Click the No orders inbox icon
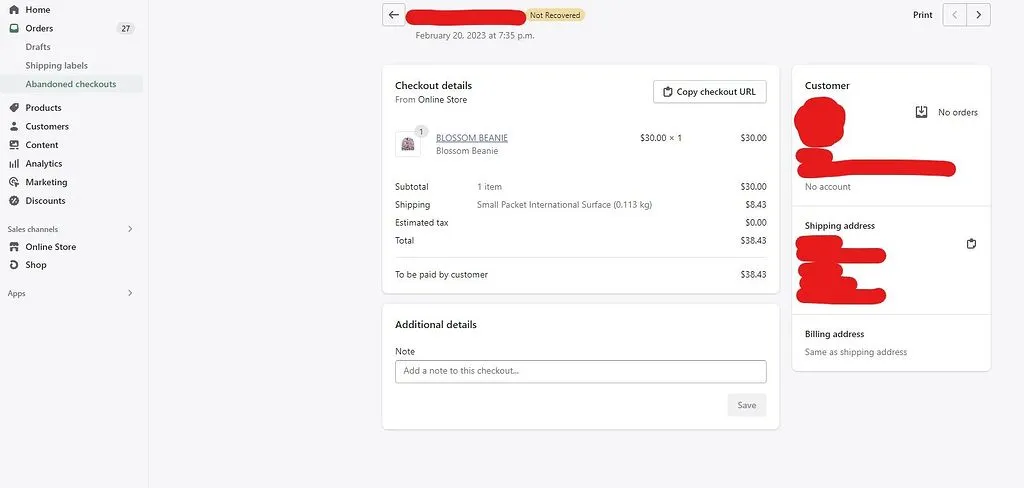Screen dimensions: 1024x488 [921, 112]
